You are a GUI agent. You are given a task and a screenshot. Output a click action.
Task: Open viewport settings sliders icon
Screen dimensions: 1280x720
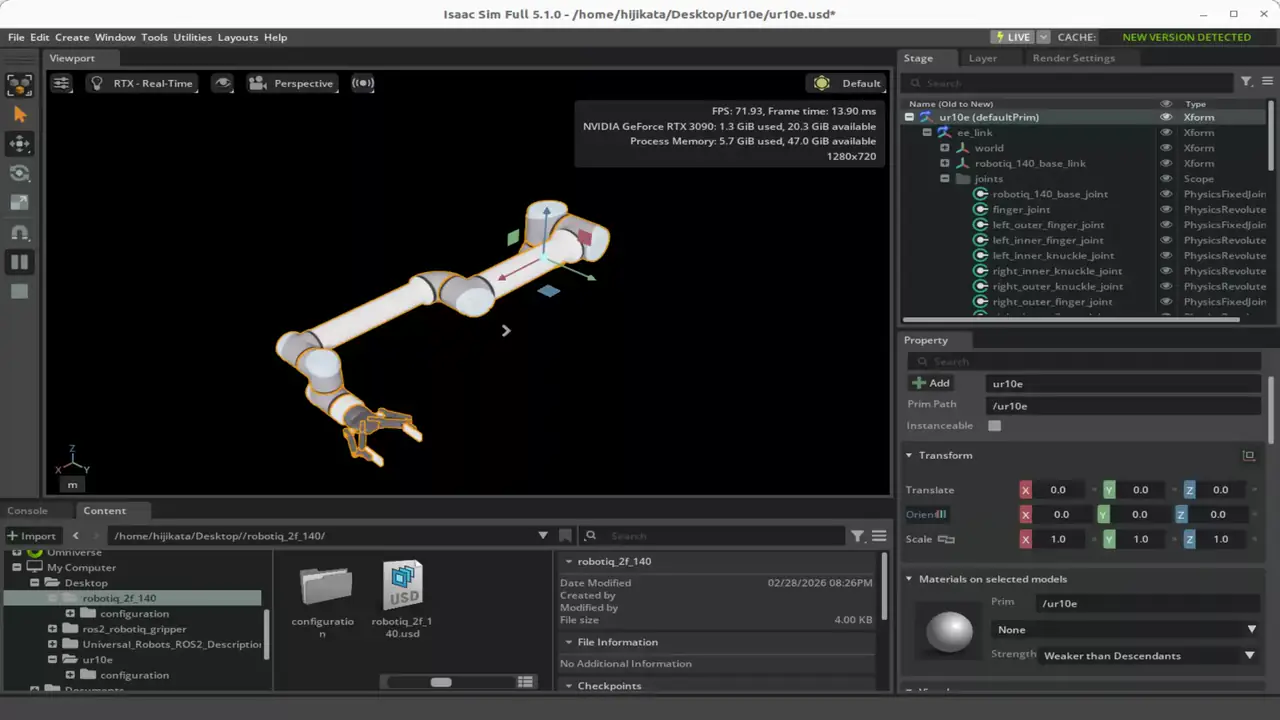coord(62,83)
